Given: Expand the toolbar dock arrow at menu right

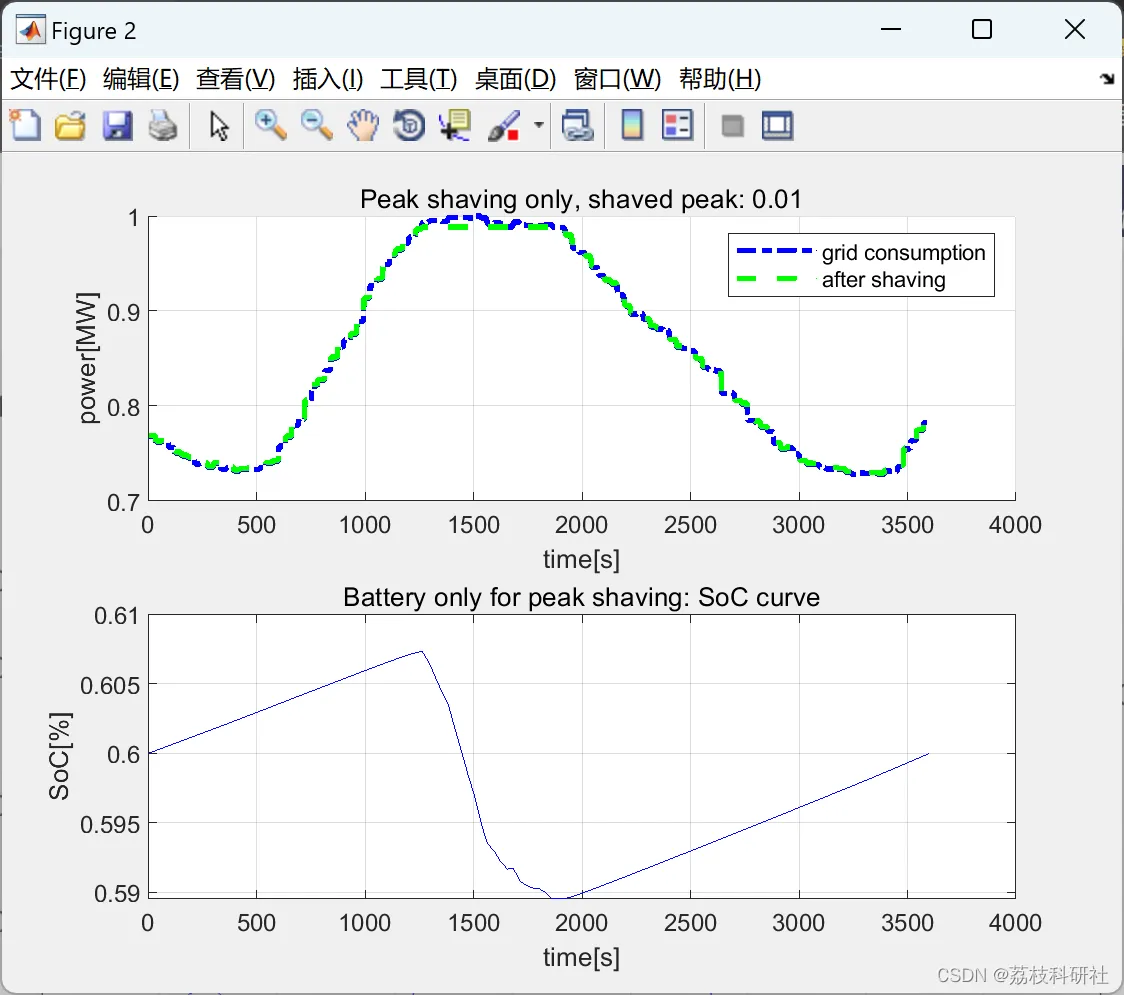Looking at the screenshot, I should [1108, 79].
